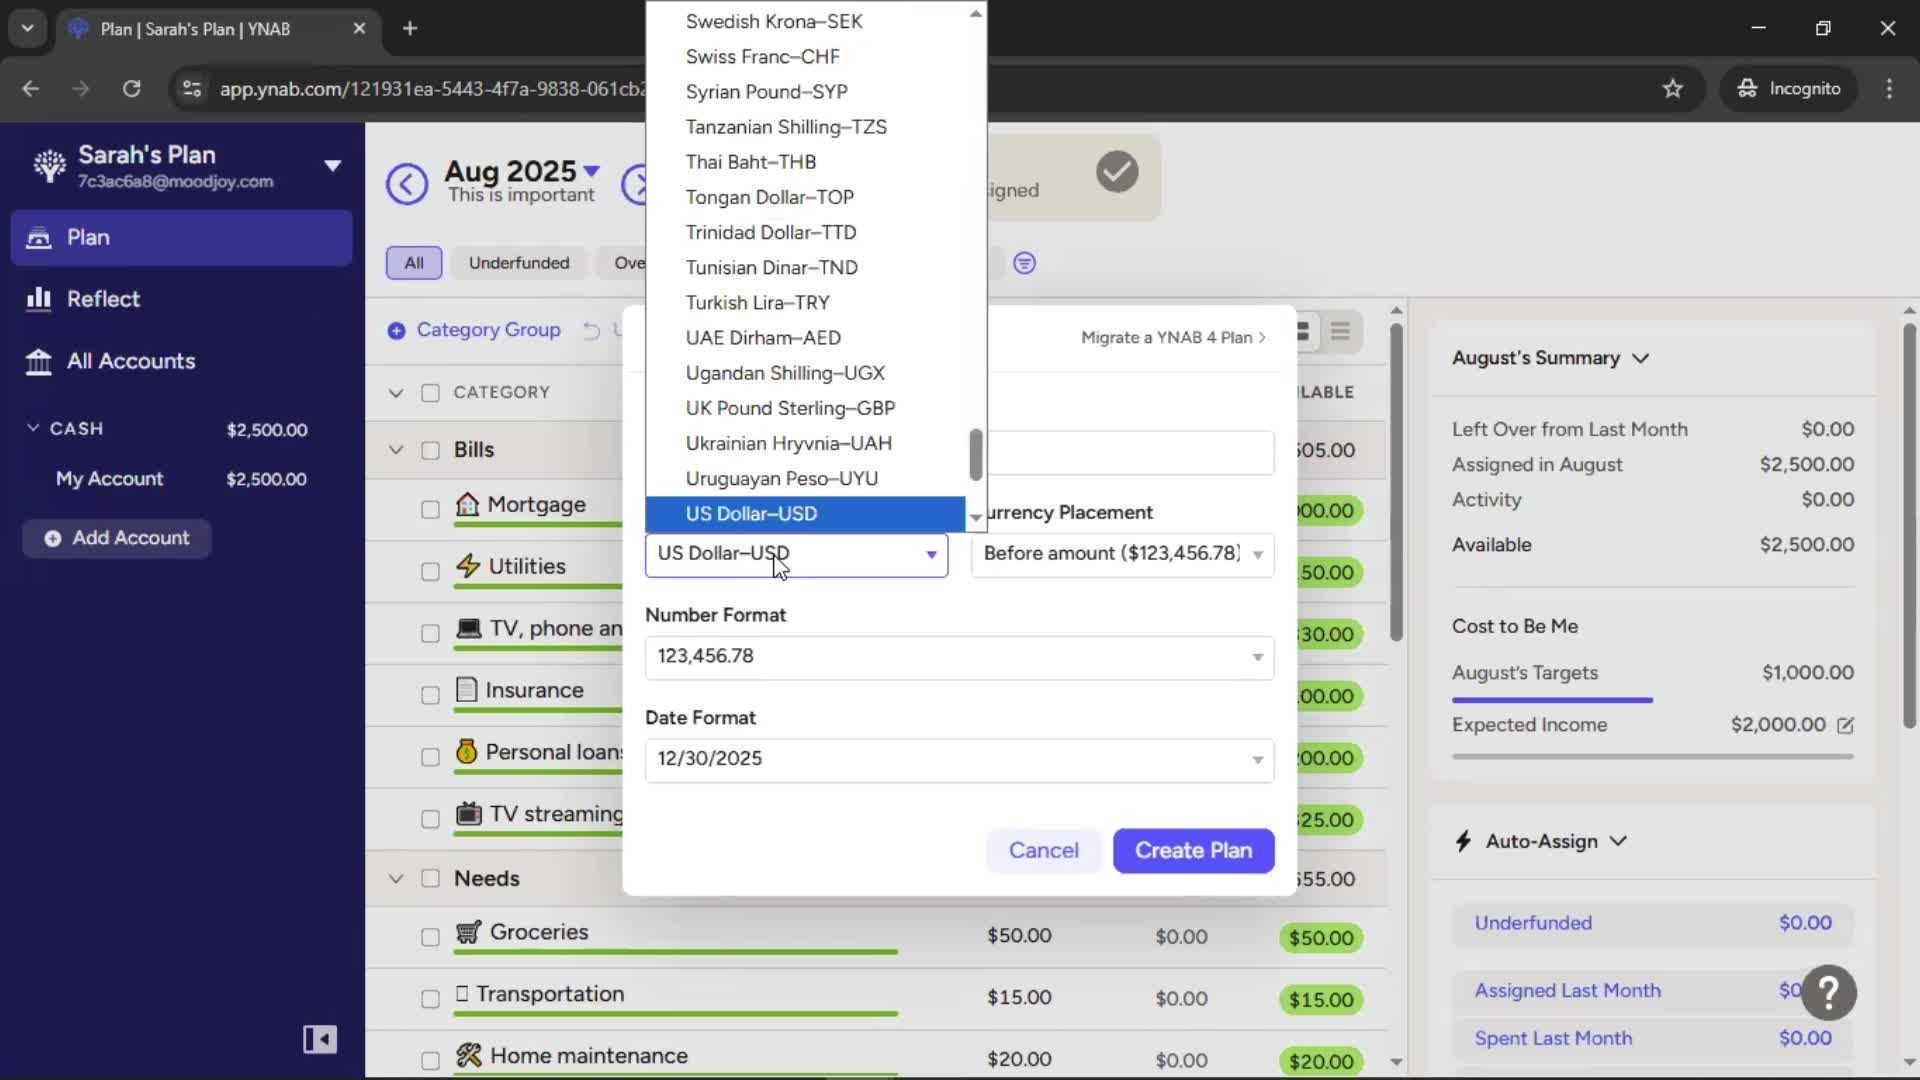Click the compact list view icon
The height and width of the screenshot is (1080, 1920).
[1340, 331]
